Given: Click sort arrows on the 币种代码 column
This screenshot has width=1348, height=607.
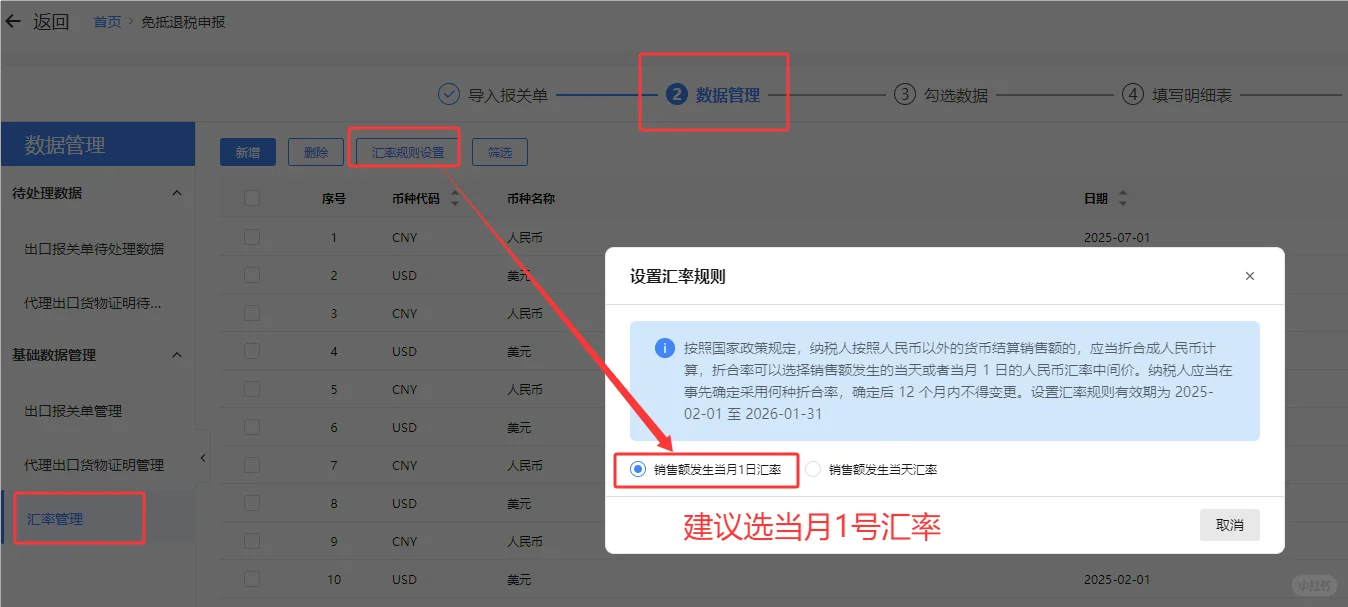Looking at the screenshot, I should [455, 198].
